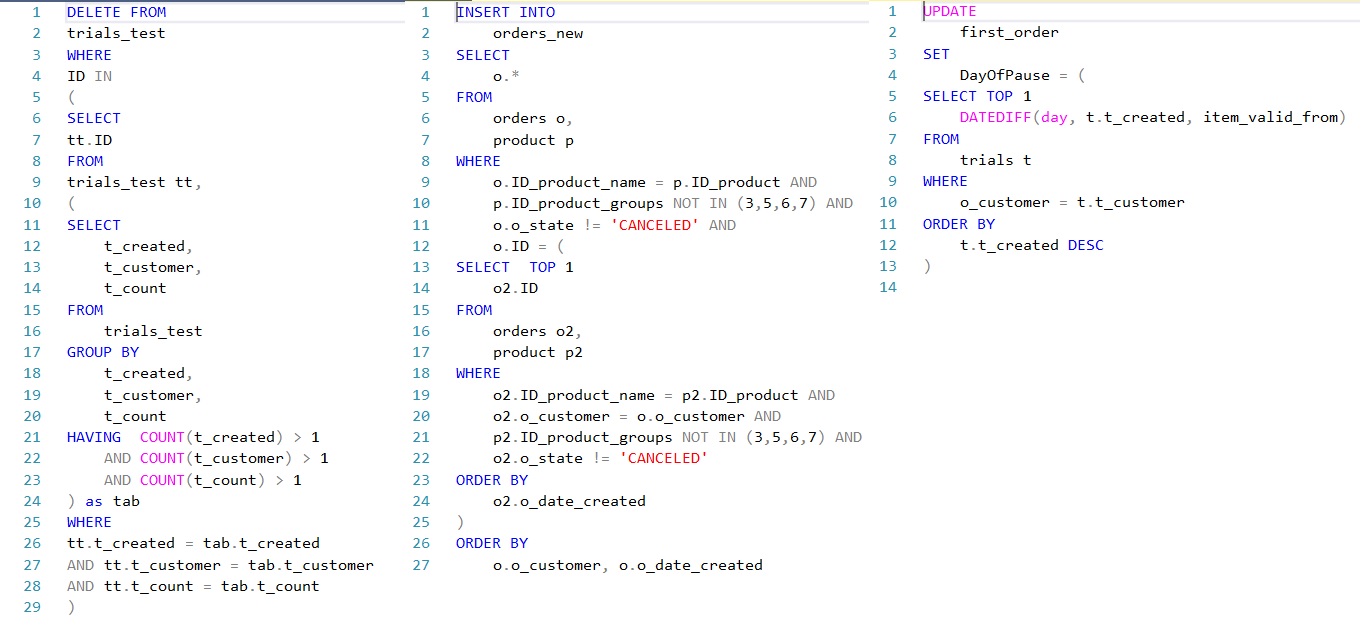Click the 'first_order' table name
The width and height of the screenshot is (1370, 633).
click(x=1009, y=32)
